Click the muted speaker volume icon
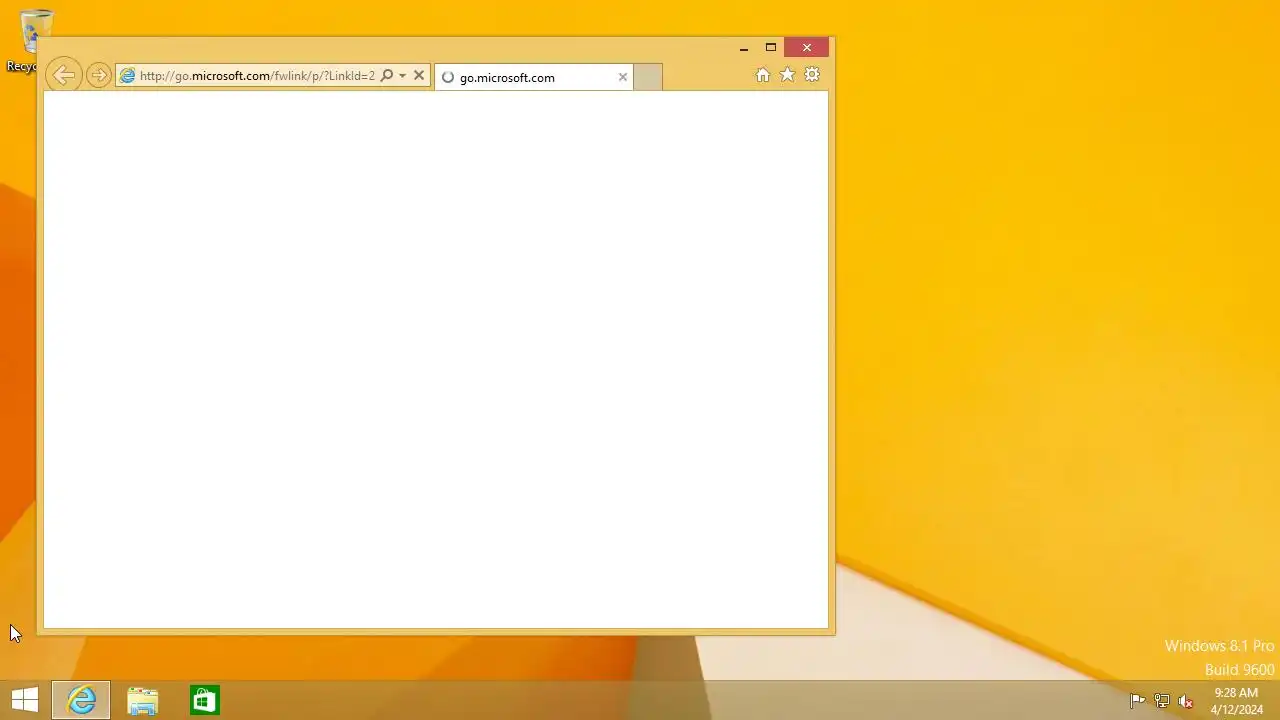The width and height of the screenshot is (1280, 720). [1186, 701]
